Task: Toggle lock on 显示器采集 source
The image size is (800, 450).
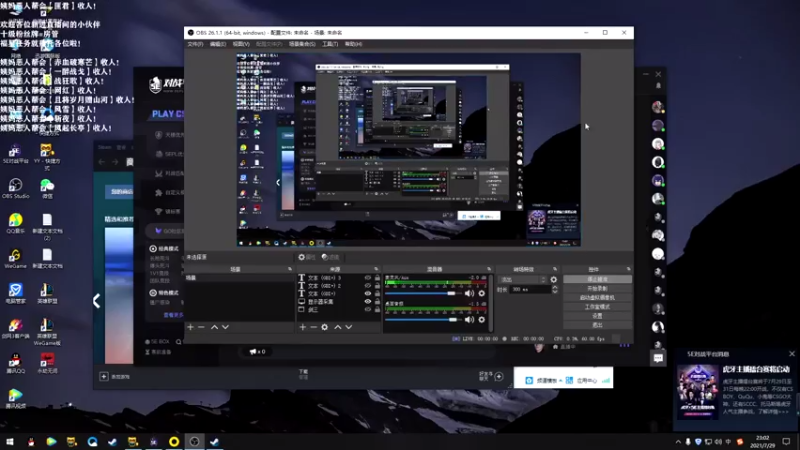Action: pyautogui.click(x=377, y=302)
